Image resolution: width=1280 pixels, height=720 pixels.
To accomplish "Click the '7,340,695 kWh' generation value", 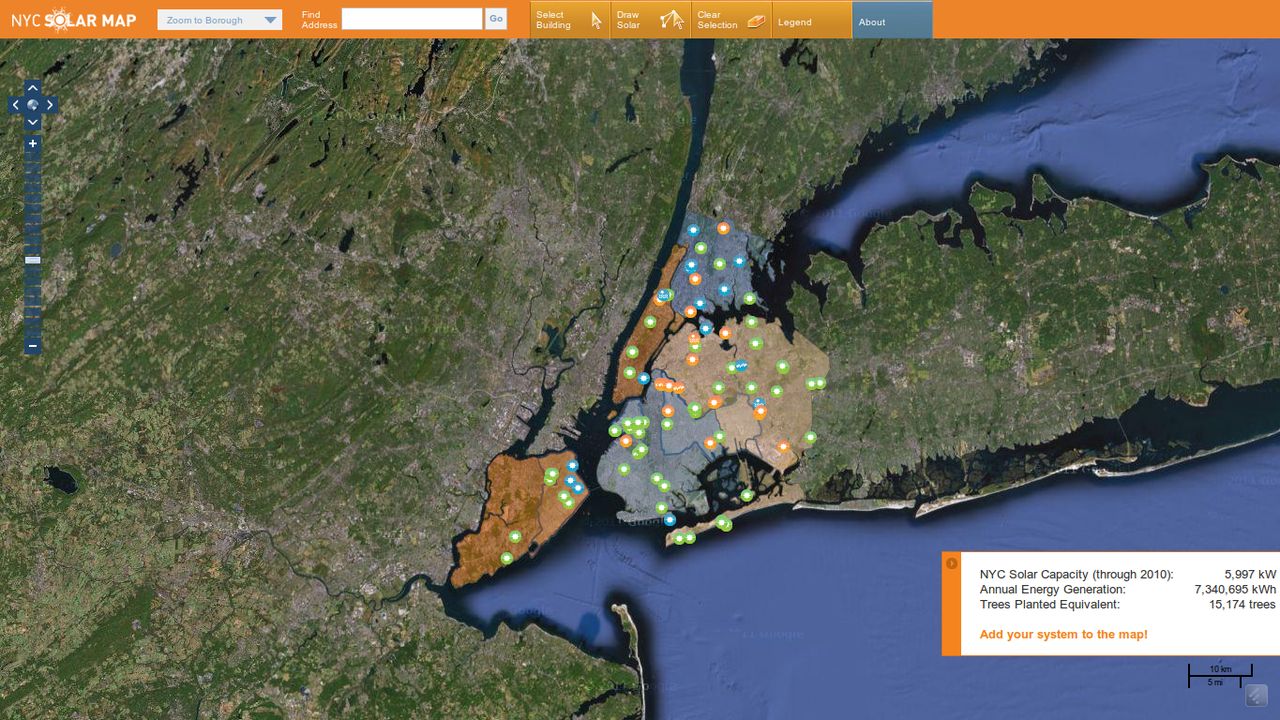I will 1235,589.
